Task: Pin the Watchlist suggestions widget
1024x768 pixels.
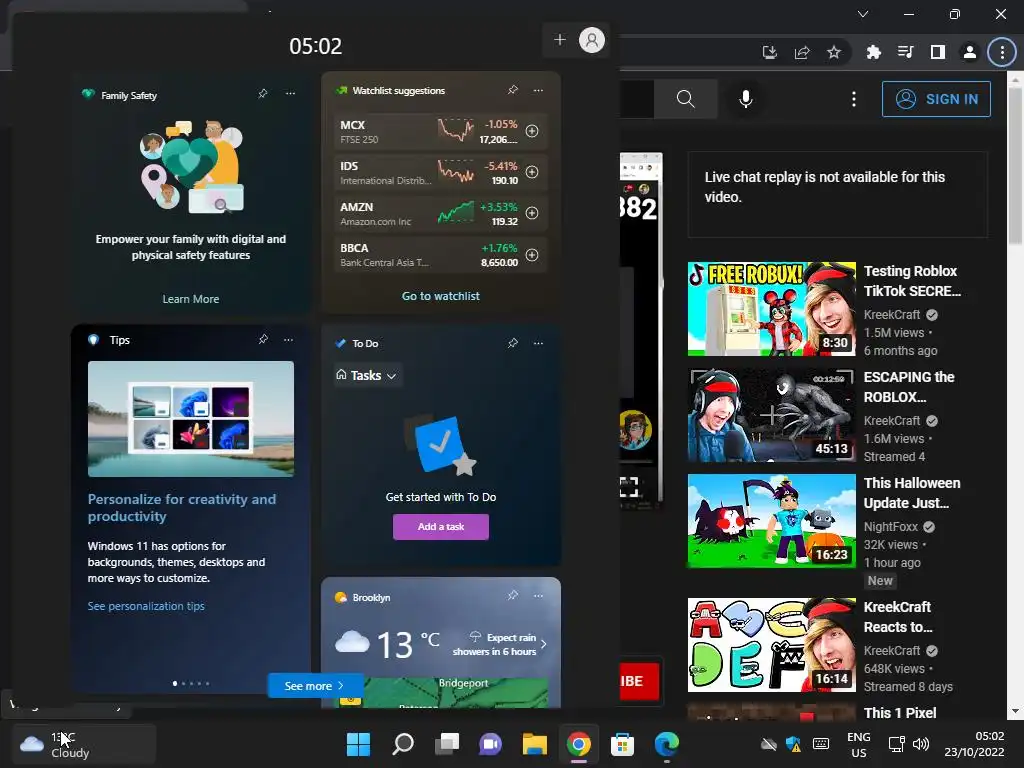Action: (513, 90)
